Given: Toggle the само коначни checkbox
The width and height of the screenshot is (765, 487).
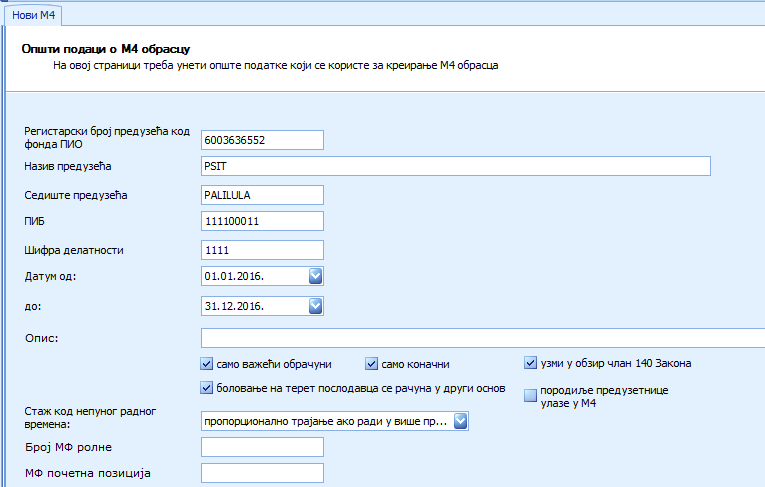Looking at the screenshot, I should 372,364.
